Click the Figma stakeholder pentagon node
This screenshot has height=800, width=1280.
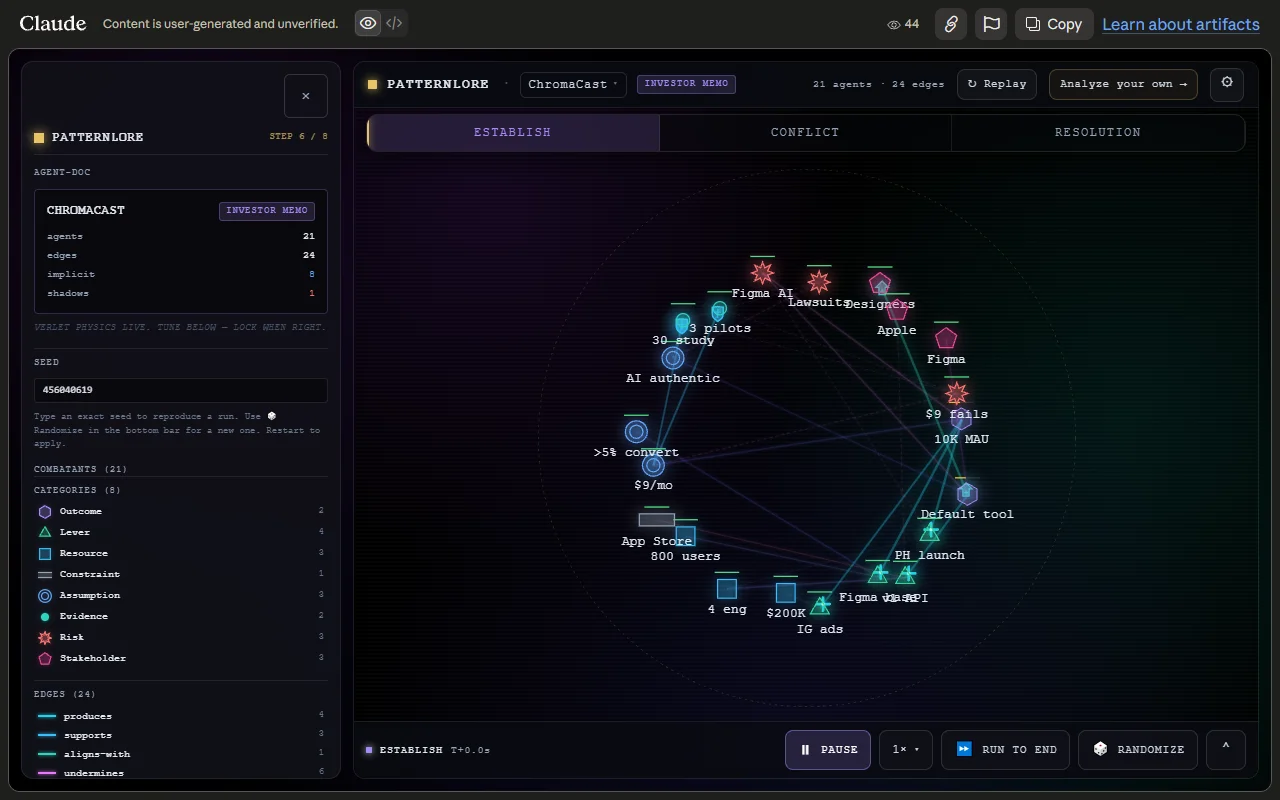tap(946, 339)
